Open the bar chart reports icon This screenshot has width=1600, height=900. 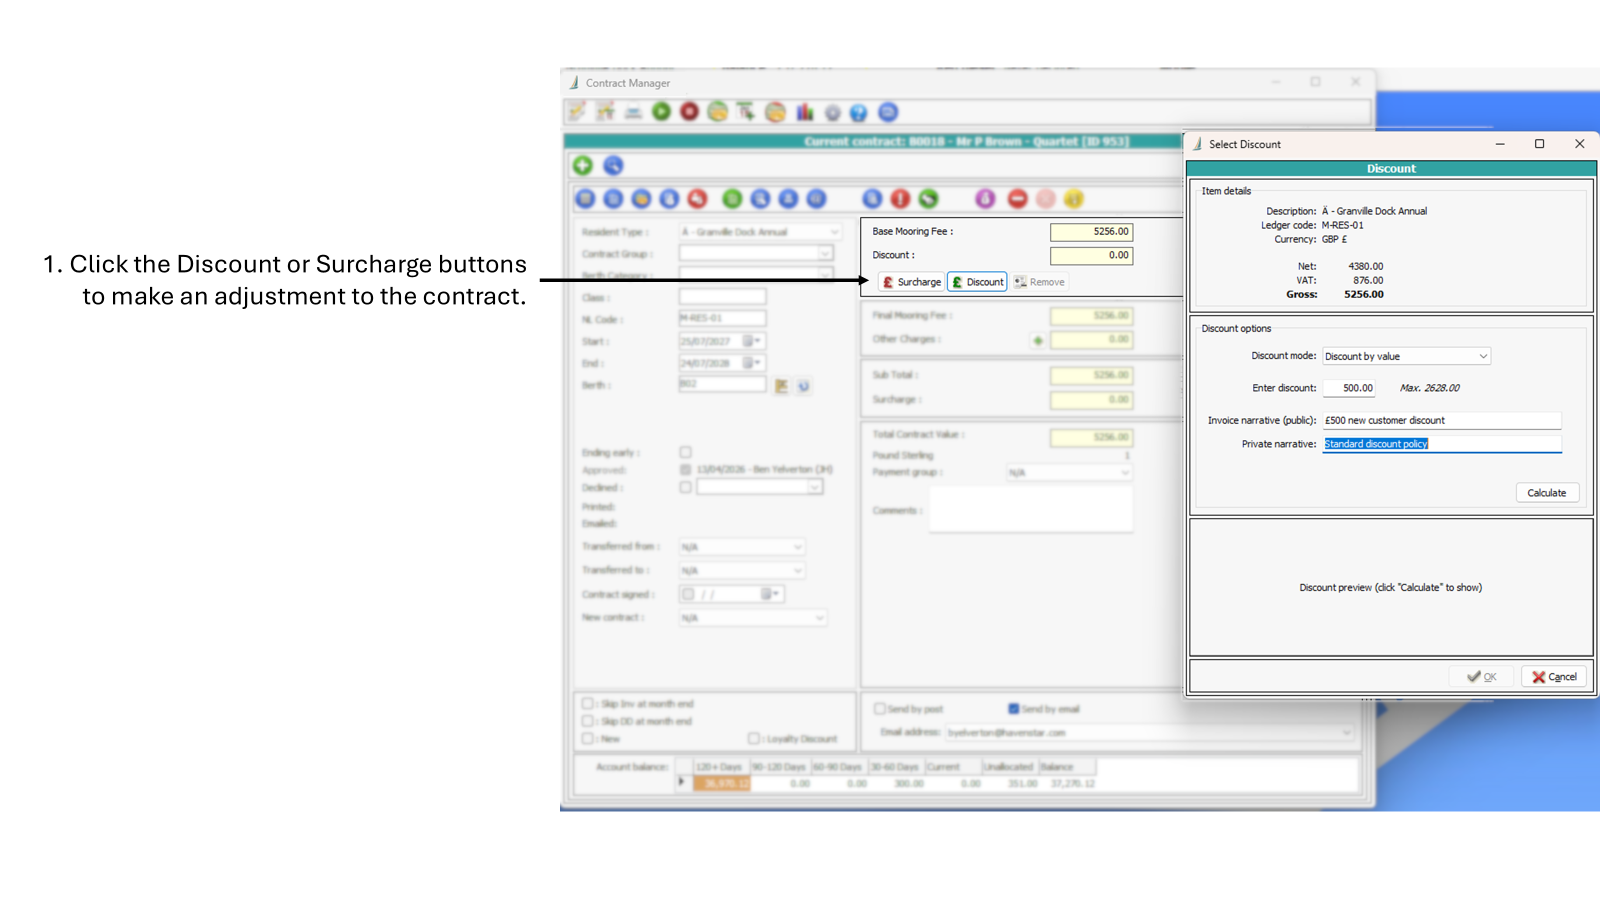(x=805, y=112)
